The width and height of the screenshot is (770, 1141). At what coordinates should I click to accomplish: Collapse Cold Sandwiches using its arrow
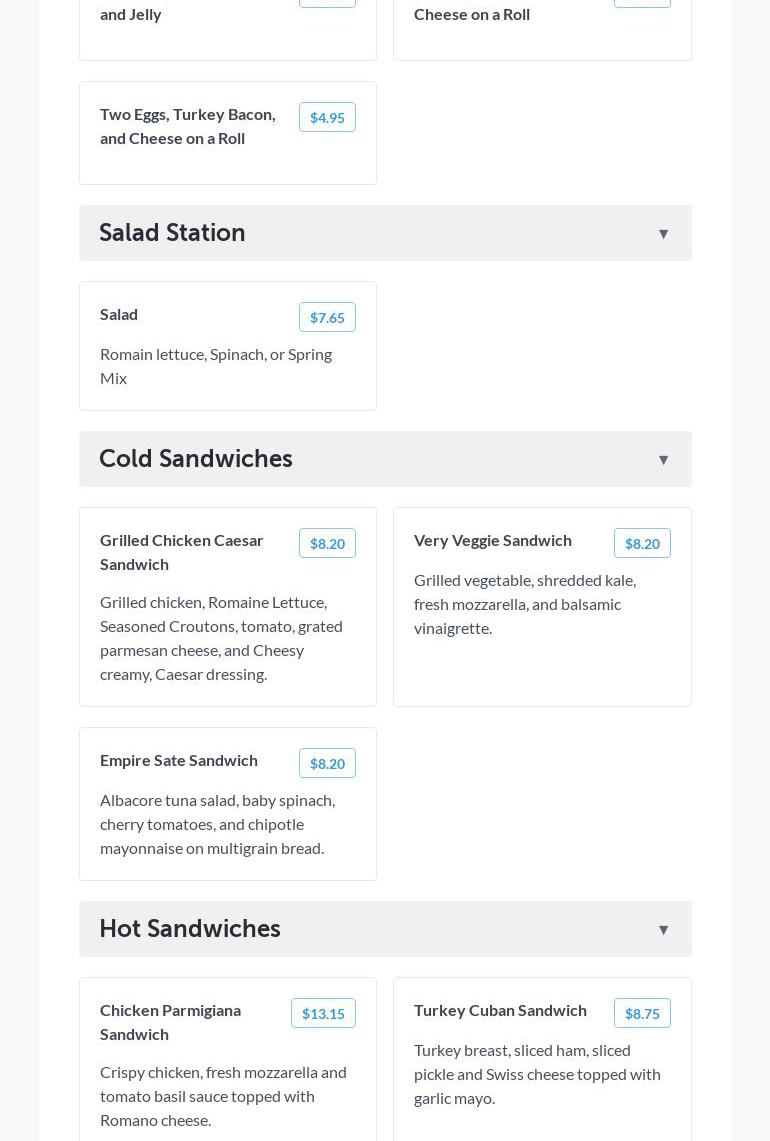[663, 460]
